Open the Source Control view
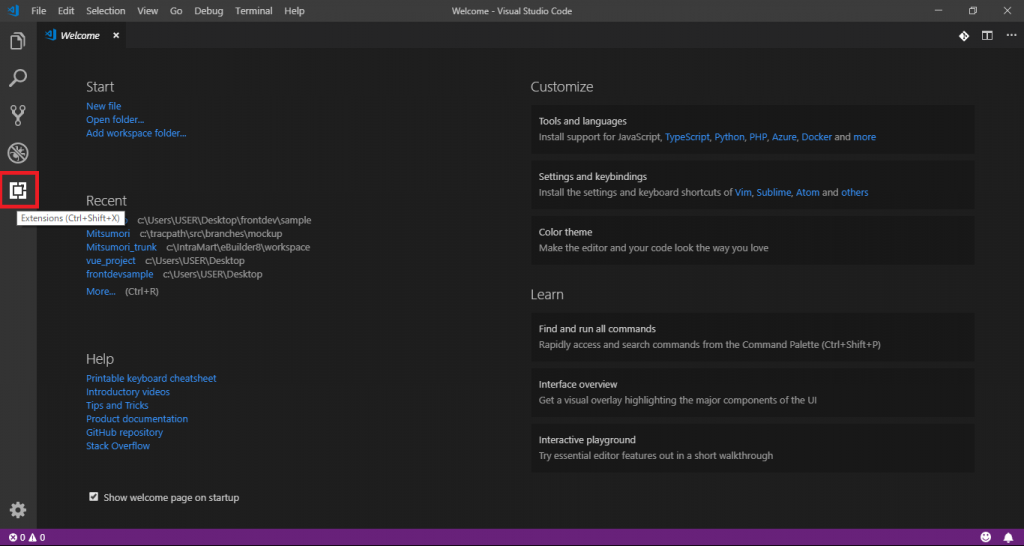1024x546 pixels. [18, 116]
